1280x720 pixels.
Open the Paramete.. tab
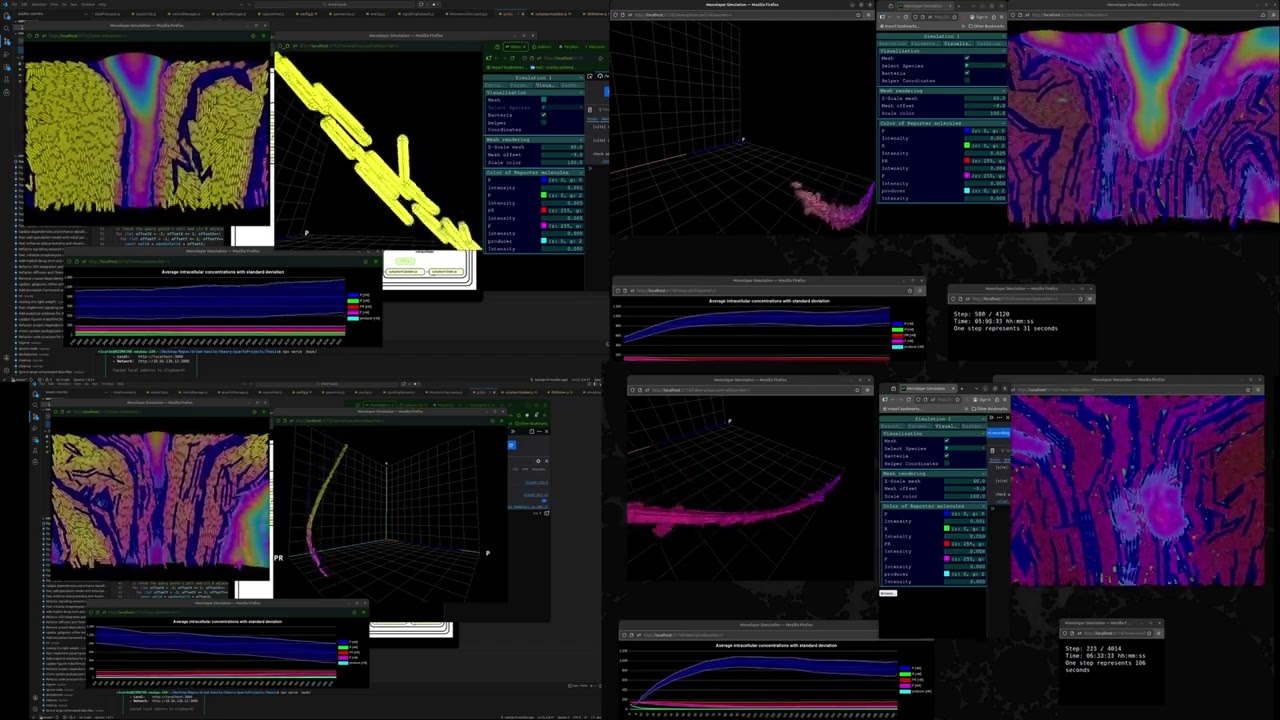[925, 43]
